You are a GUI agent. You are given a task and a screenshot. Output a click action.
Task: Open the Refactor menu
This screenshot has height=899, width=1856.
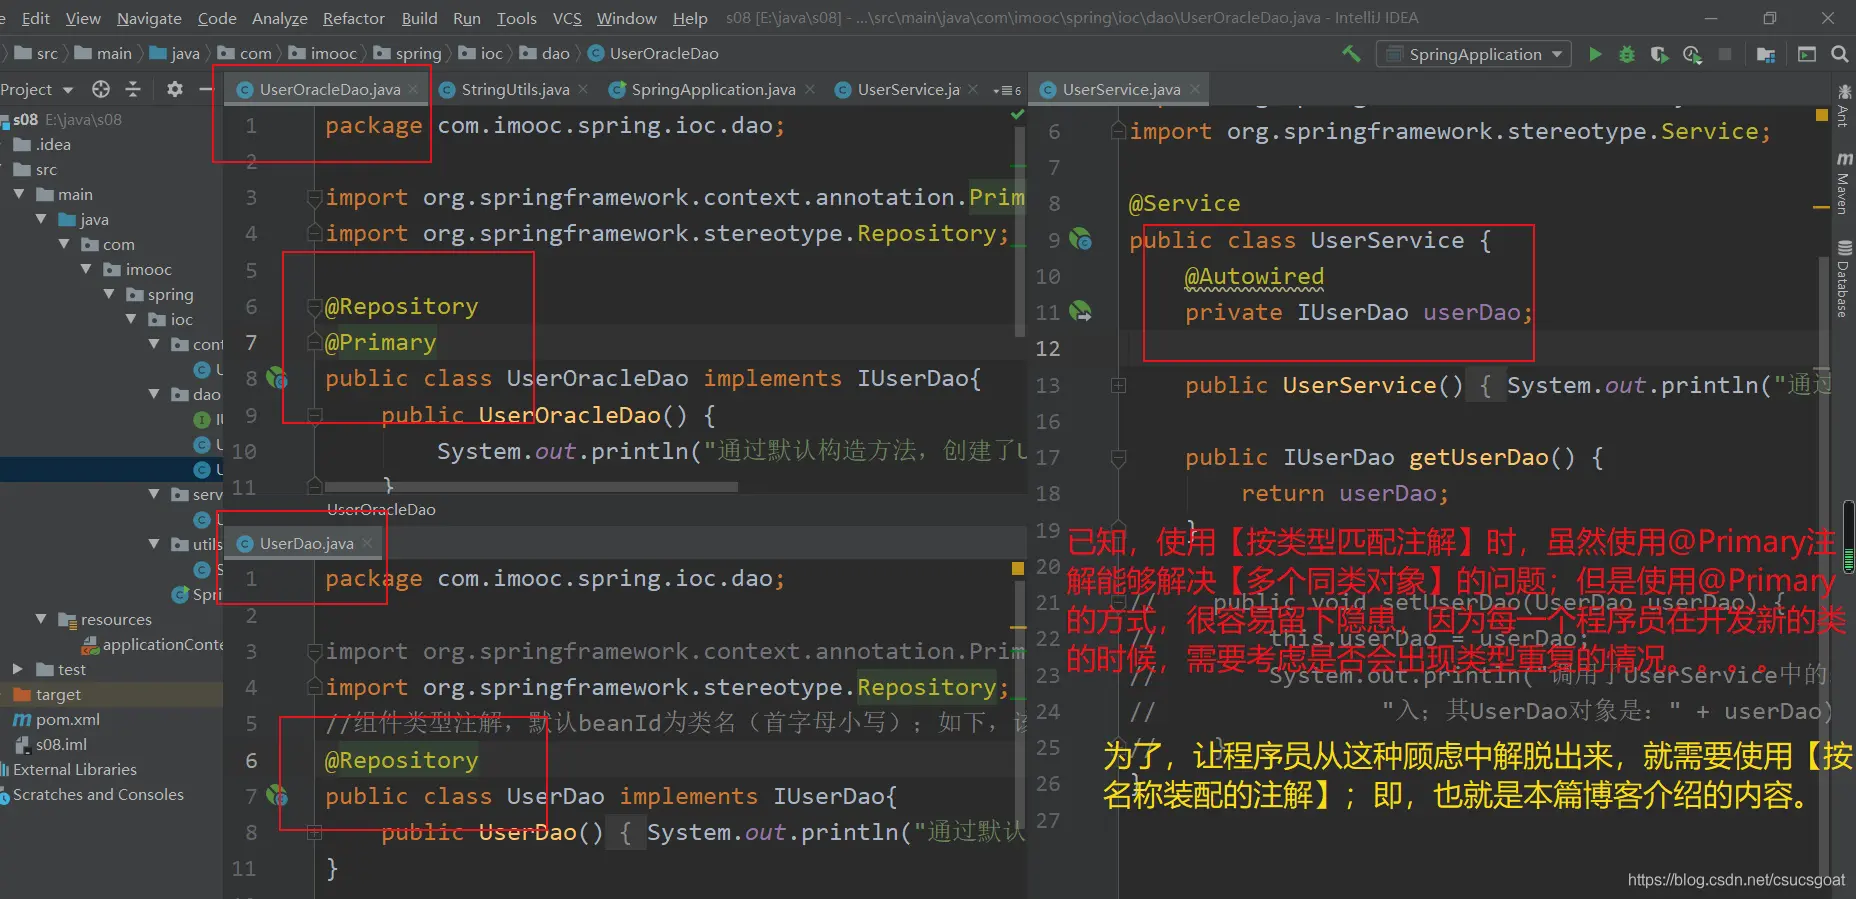[353, 18]
